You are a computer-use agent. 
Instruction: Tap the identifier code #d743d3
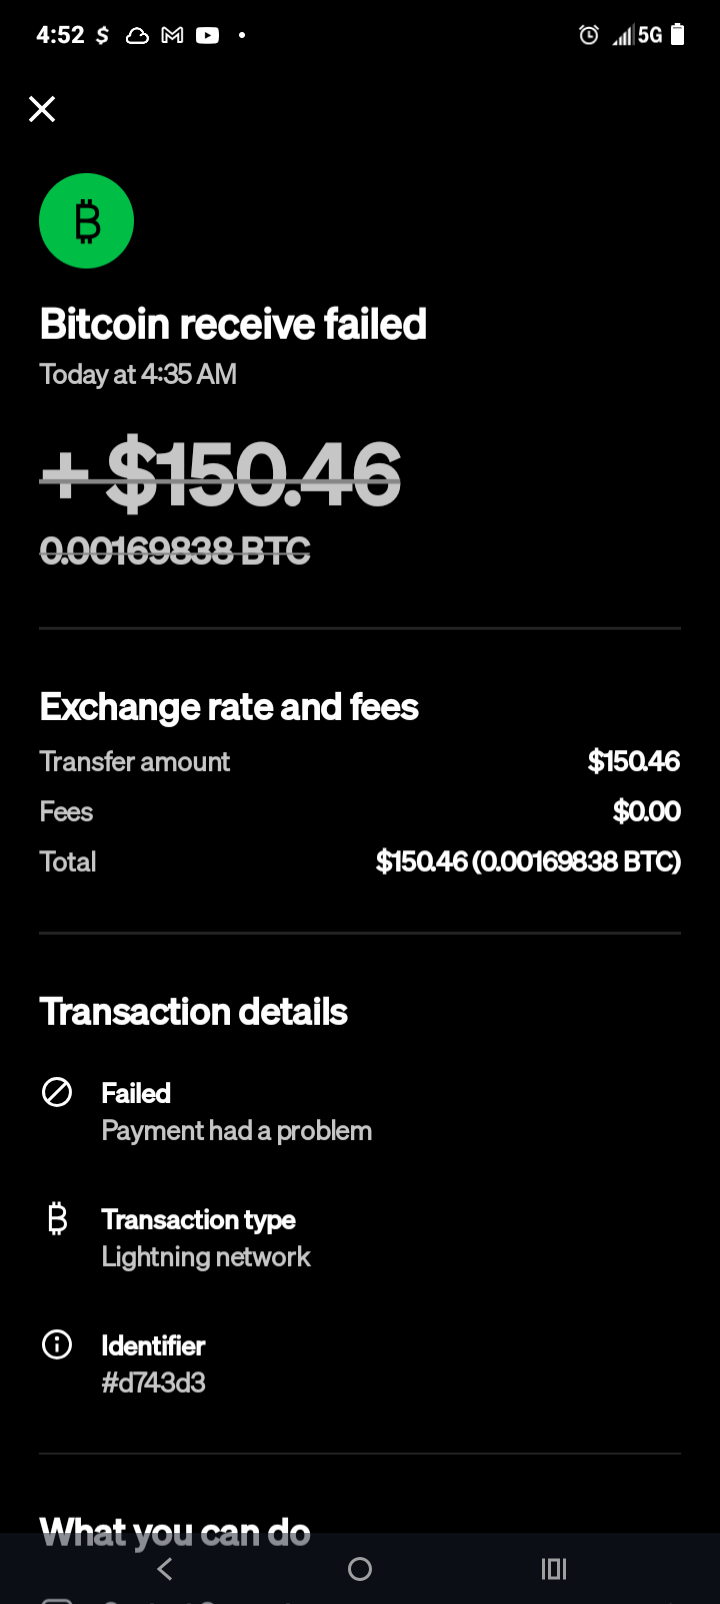pos(154,1383)
